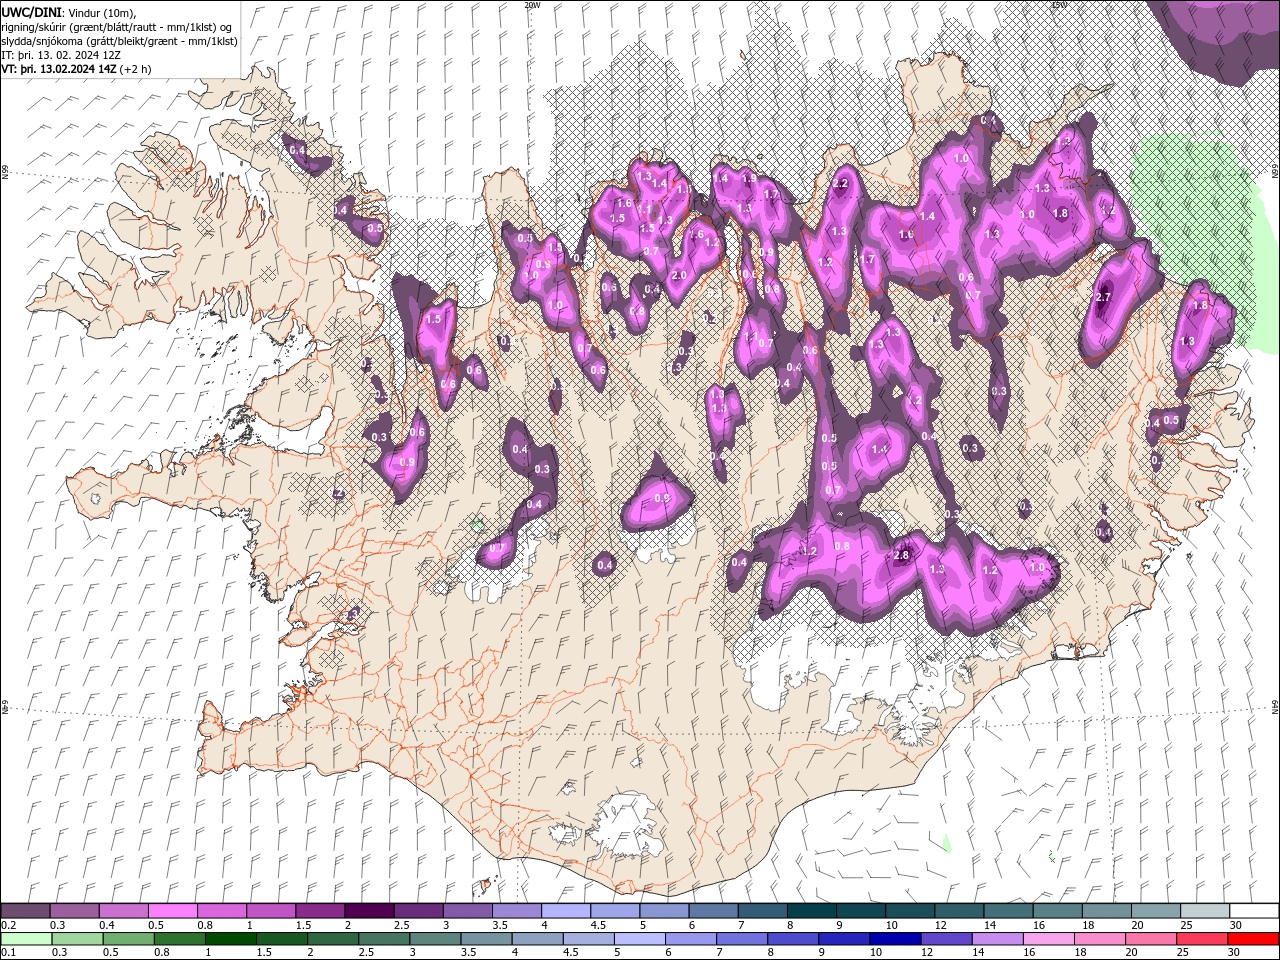Click the '15W' longitude label at the top edge
The height and width of the screenshot is (960, 1280).
pos(1059,5)
